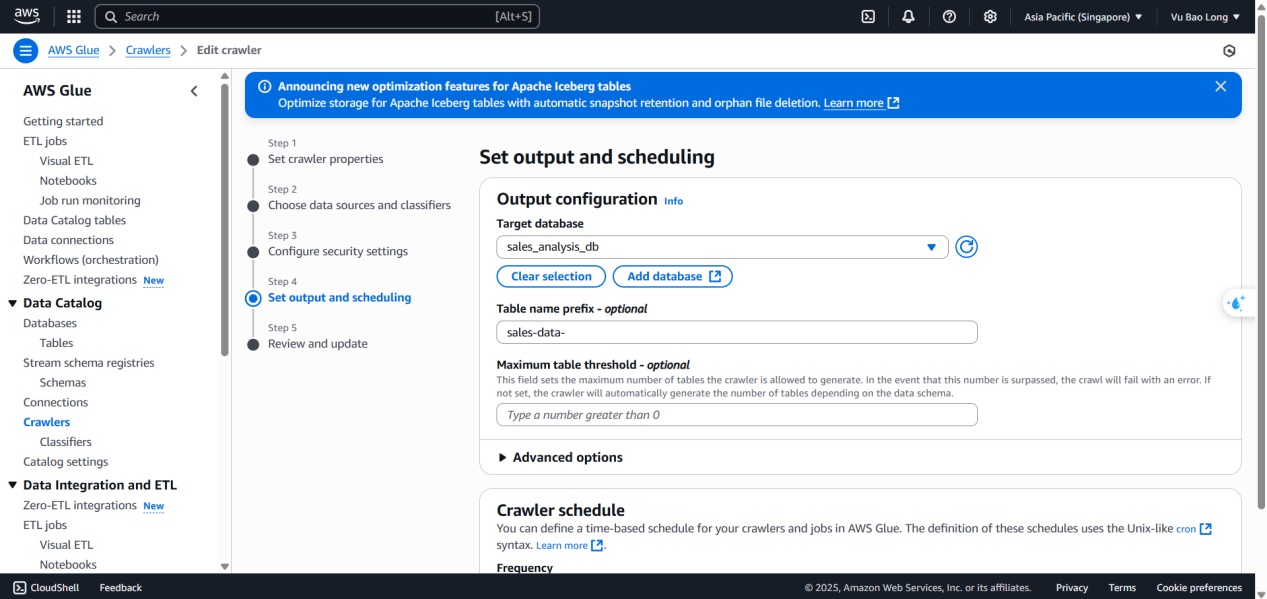Open the Privacy link in the footer
This screenshot has height=599, width=1267.
point(1072,588)
